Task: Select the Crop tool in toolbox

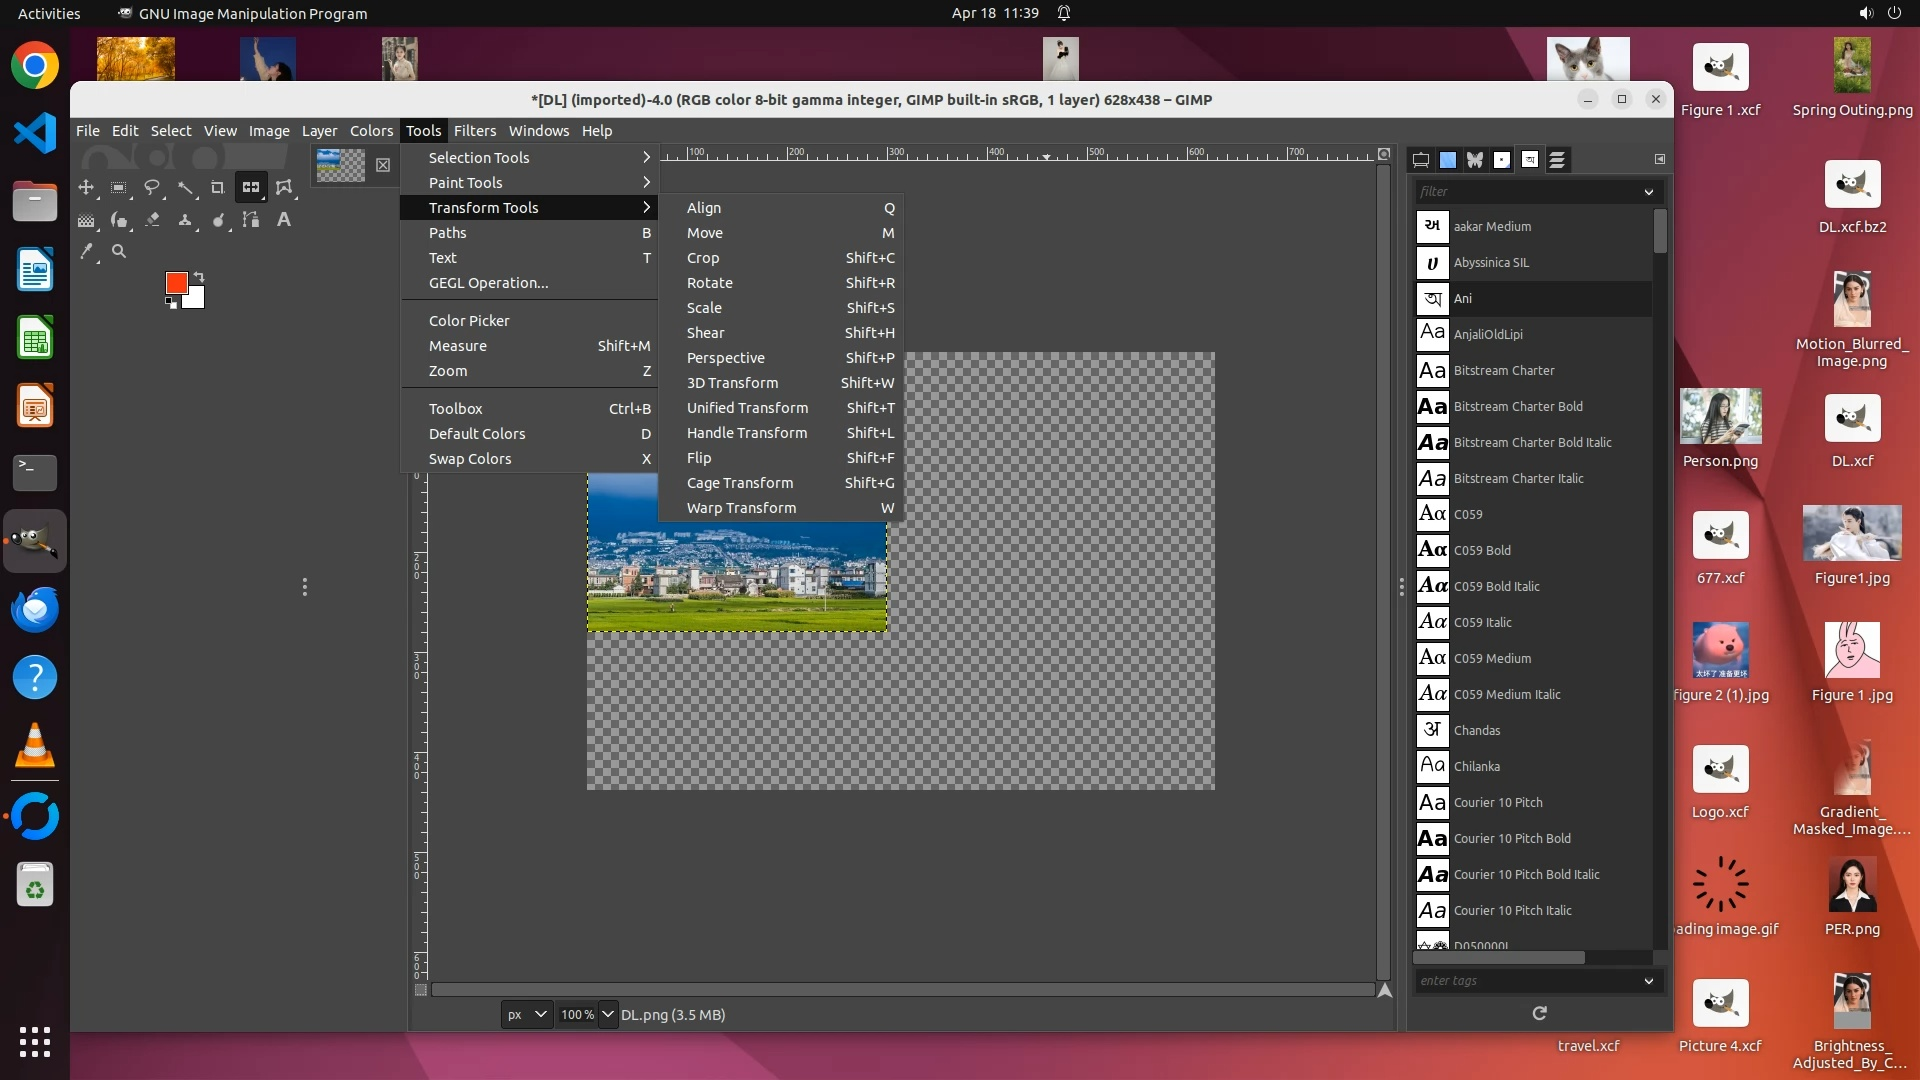Action: (x=218, y=187)
